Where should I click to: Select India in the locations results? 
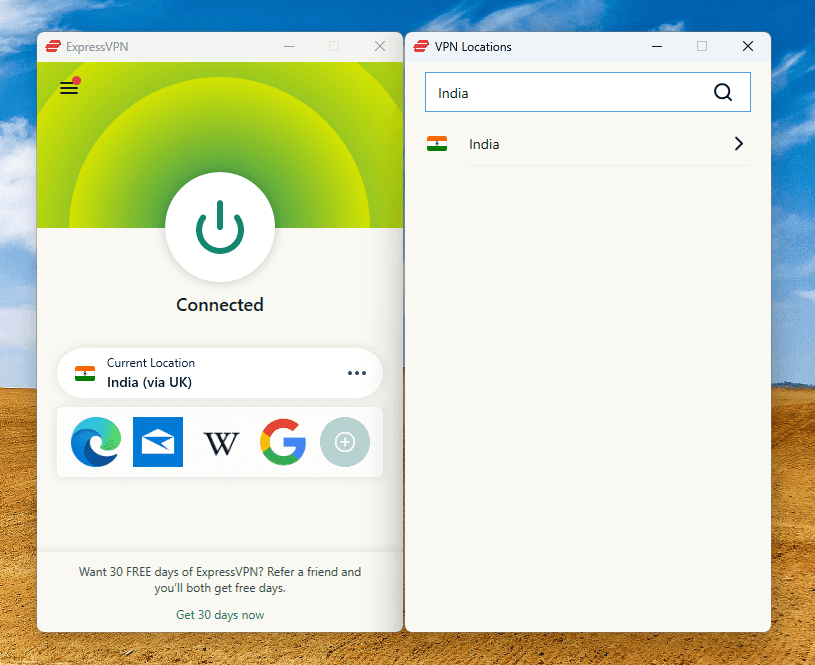pyautogui.click(x=485, y=144)
